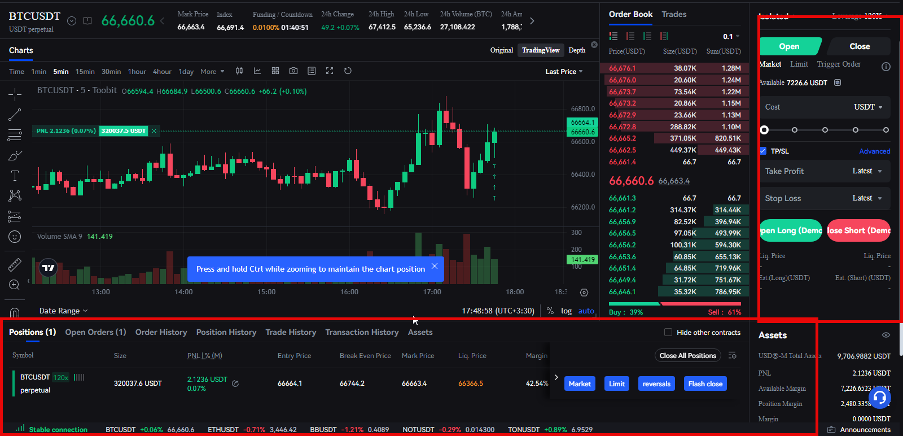Toggle log scale on chart

click(x=567, y=311)
